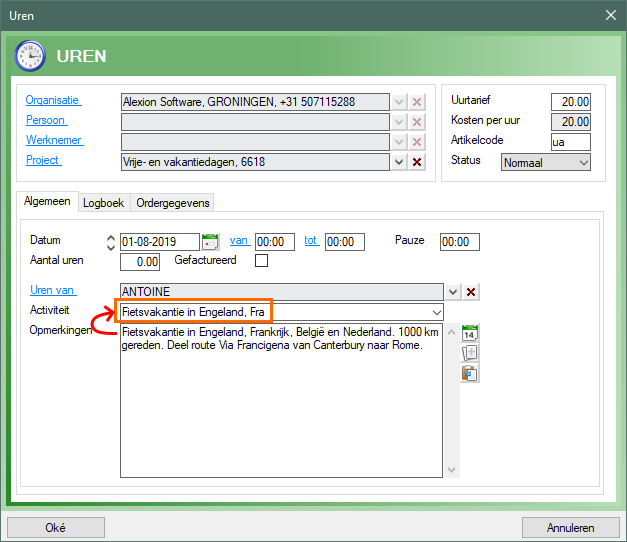The height and width of the screenshot is (542, 627).
Task: Click the Oké button
Action: 56,528
